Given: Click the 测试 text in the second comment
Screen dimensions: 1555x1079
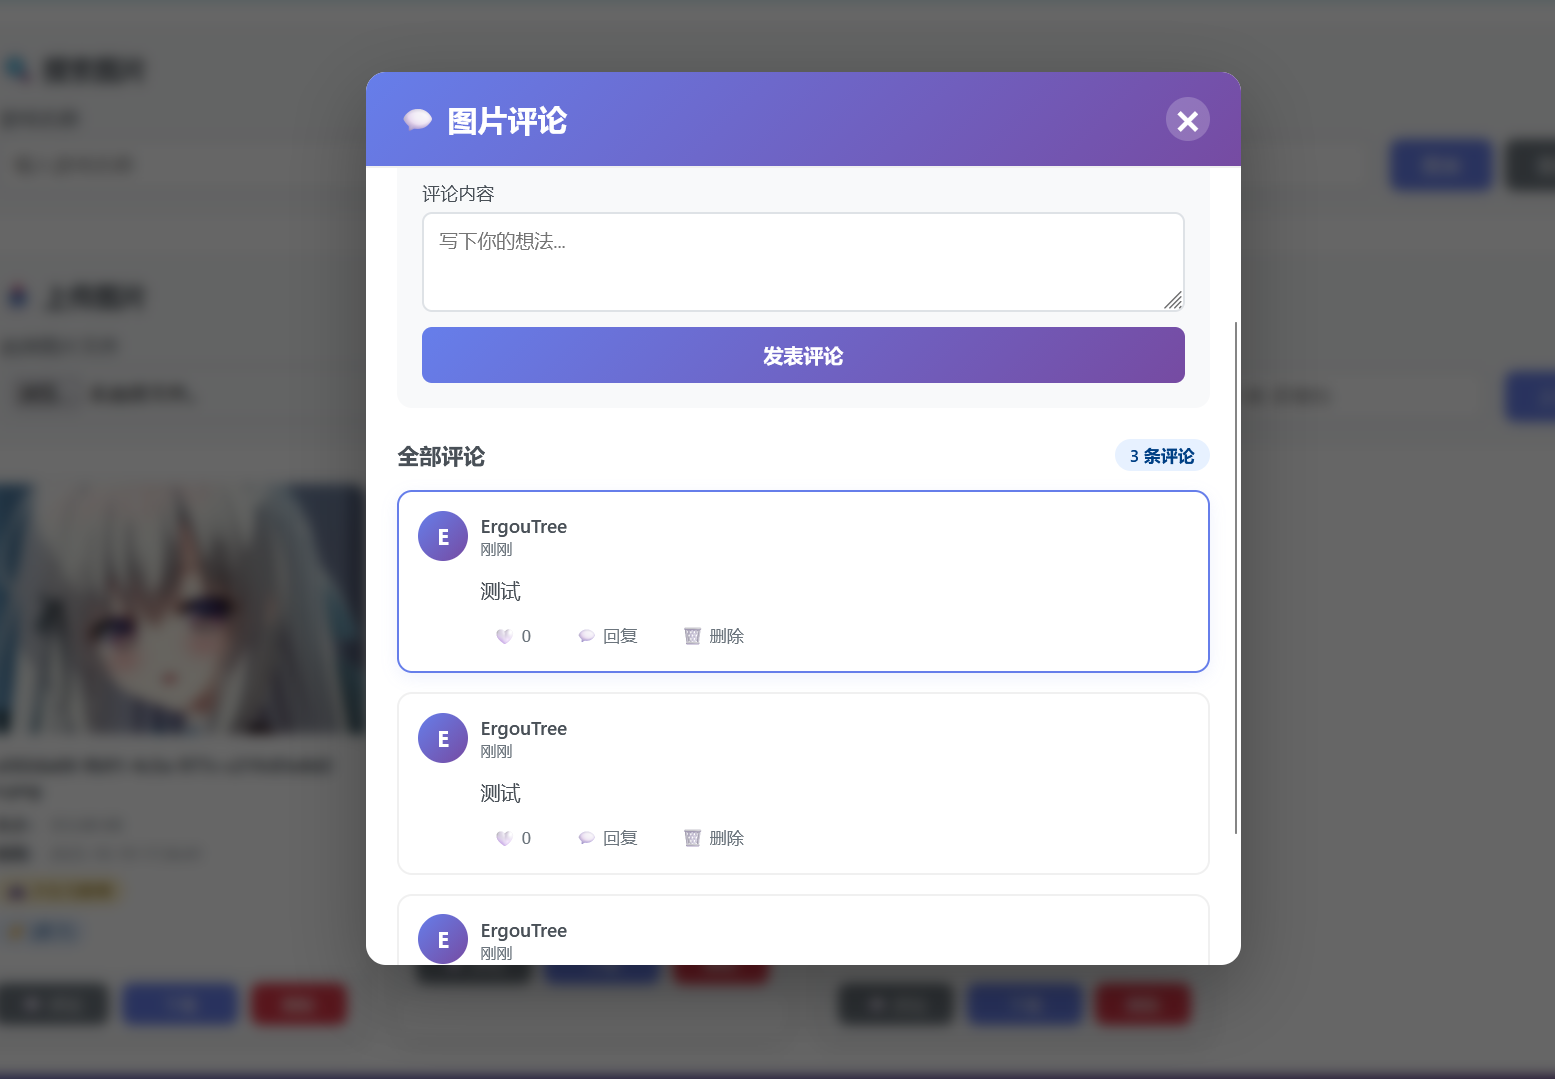Looking at the screenshot, I should point(500,794).
